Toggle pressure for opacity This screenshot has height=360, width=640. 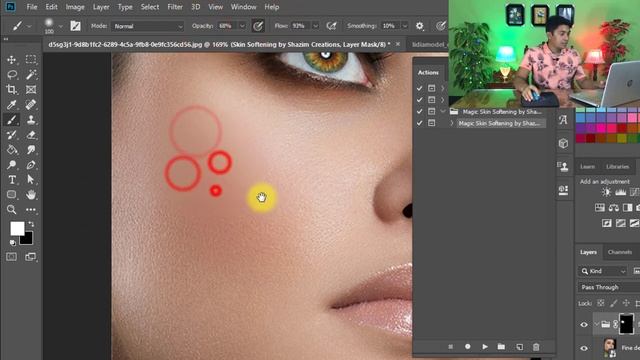pos(258,26)
